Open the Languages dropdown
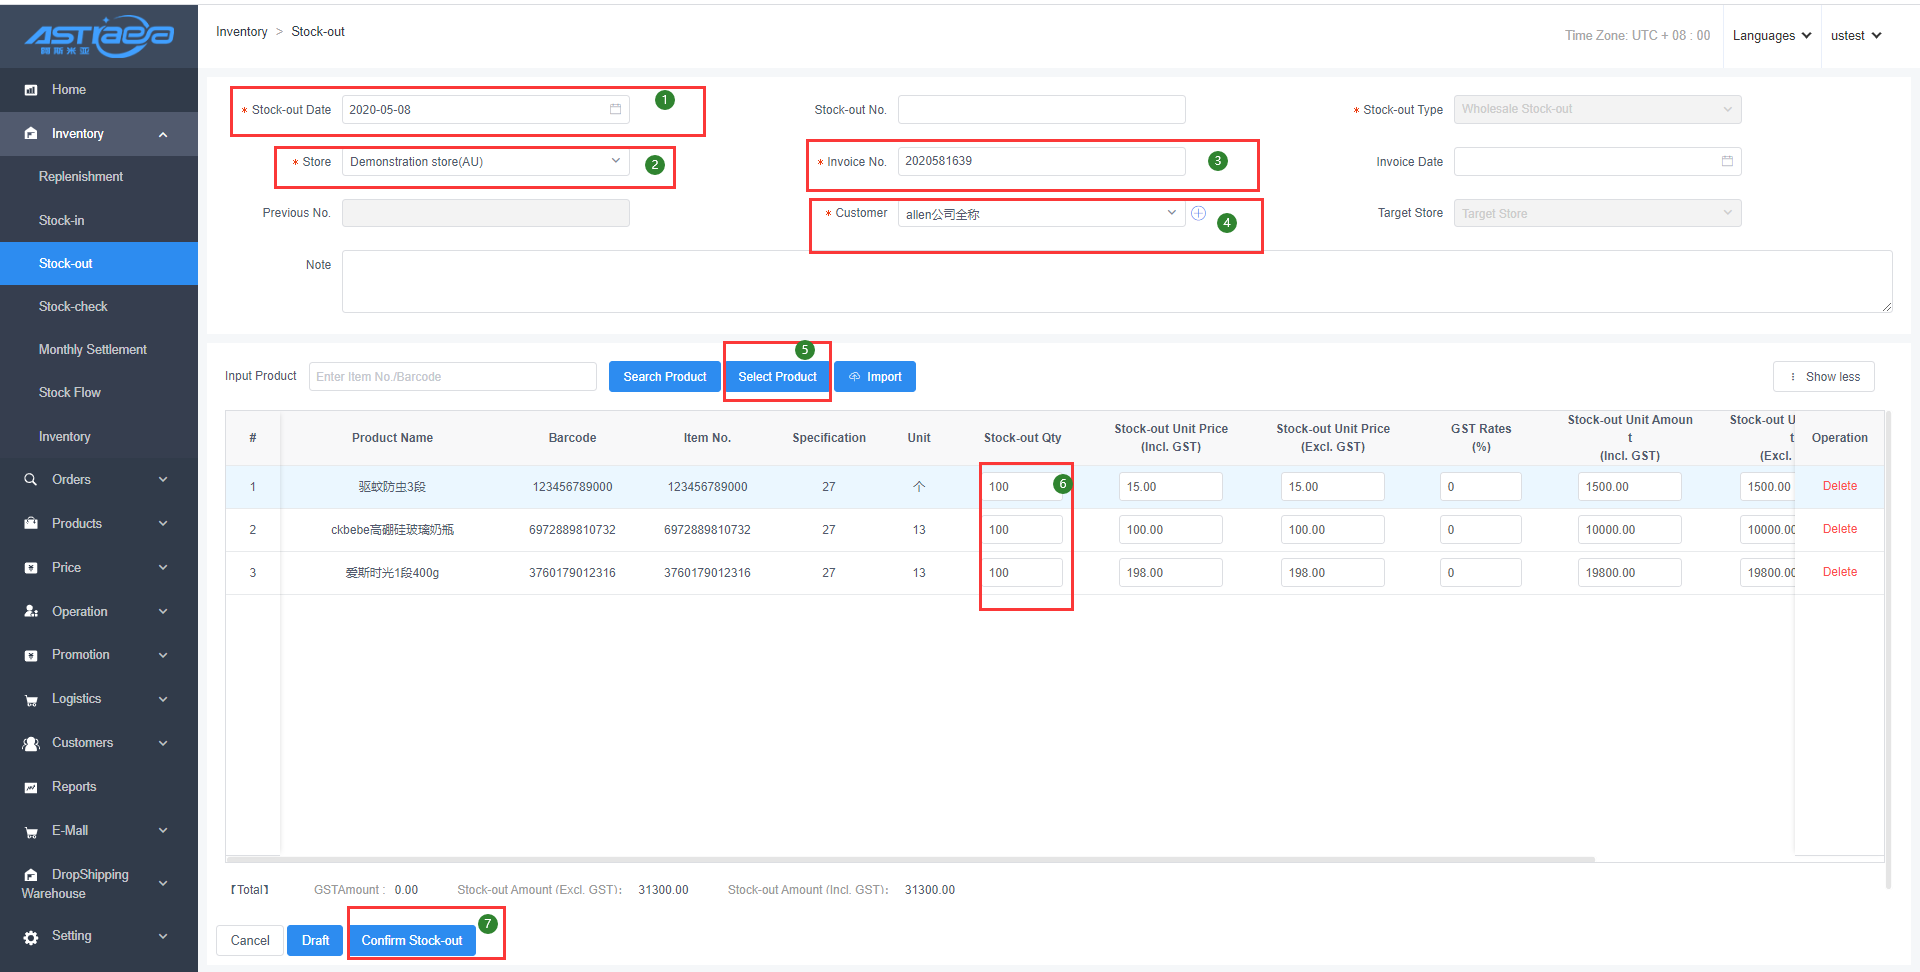Viewport: 1920px width, 972px height. click(1771, 36)
